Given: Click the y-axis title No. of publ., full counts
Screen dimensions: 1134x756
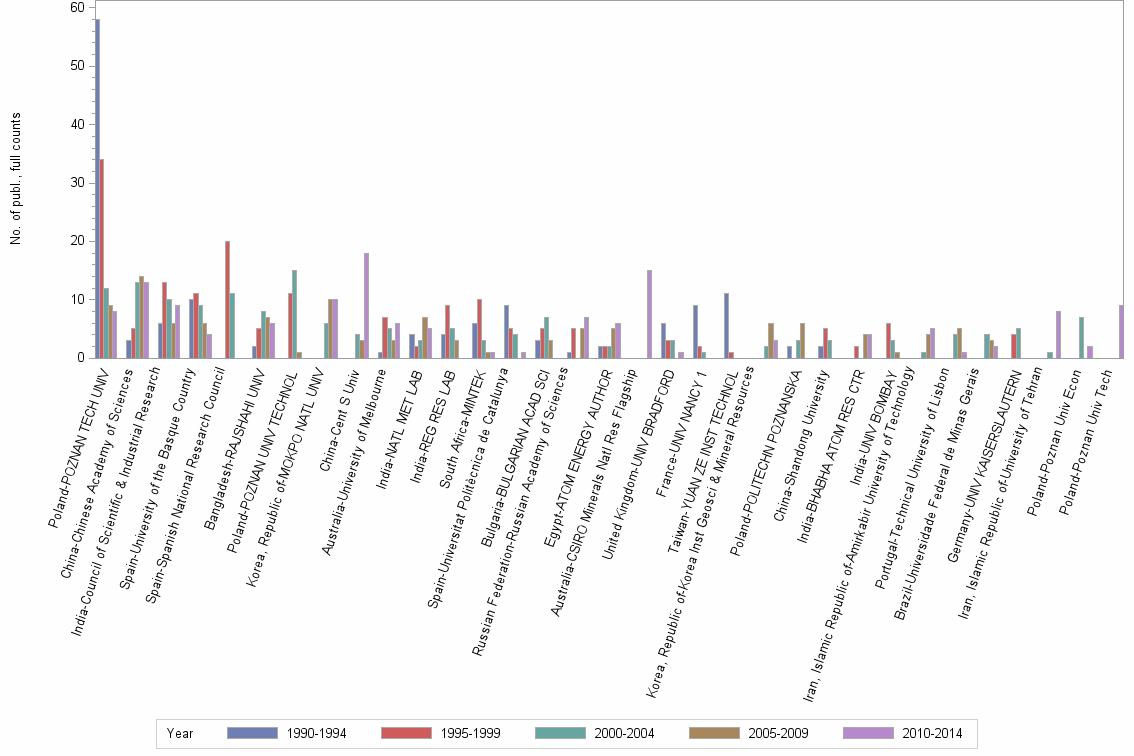Looking at the screenshot, I should point(15,179).
